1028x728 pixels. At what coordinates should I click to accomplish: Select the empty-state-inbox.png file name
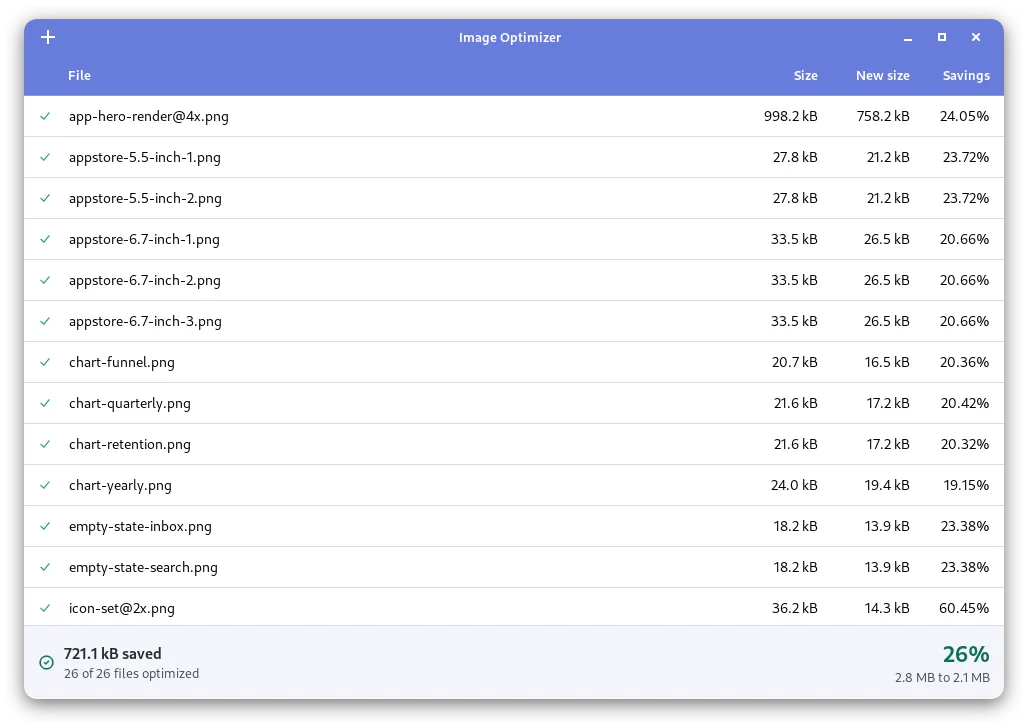[x=140, y=527]
